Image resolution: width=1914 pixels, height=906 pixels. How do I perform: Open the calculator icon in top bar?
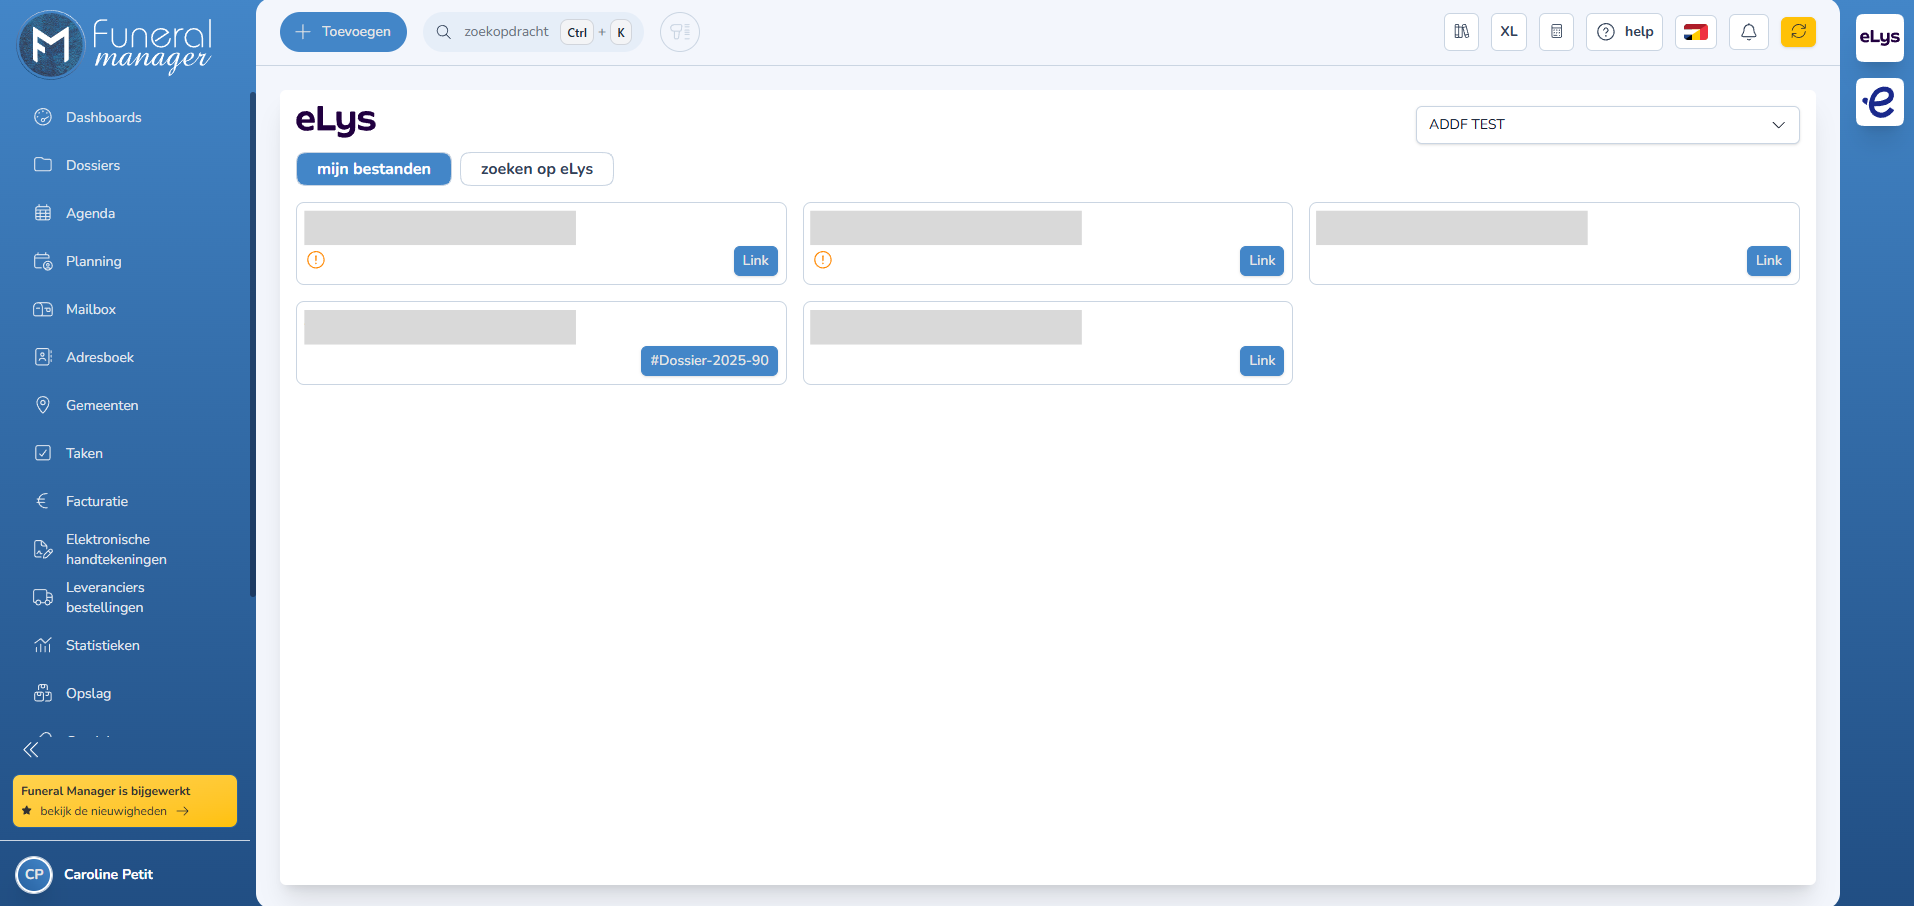point(1556,32)
